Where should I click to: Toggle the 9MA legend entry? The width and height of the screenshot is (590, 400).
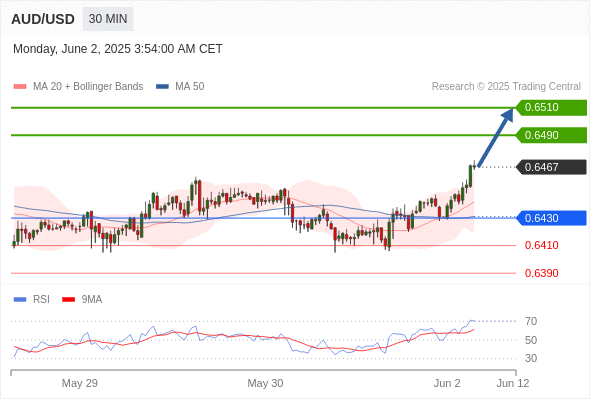(x=82, y=300)
